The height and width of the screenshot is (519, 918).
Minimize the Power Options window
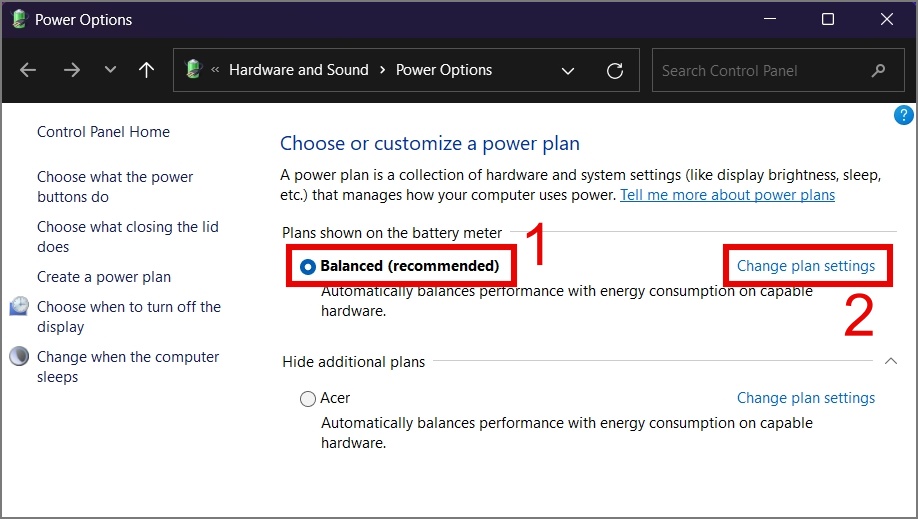pos(770,19)
